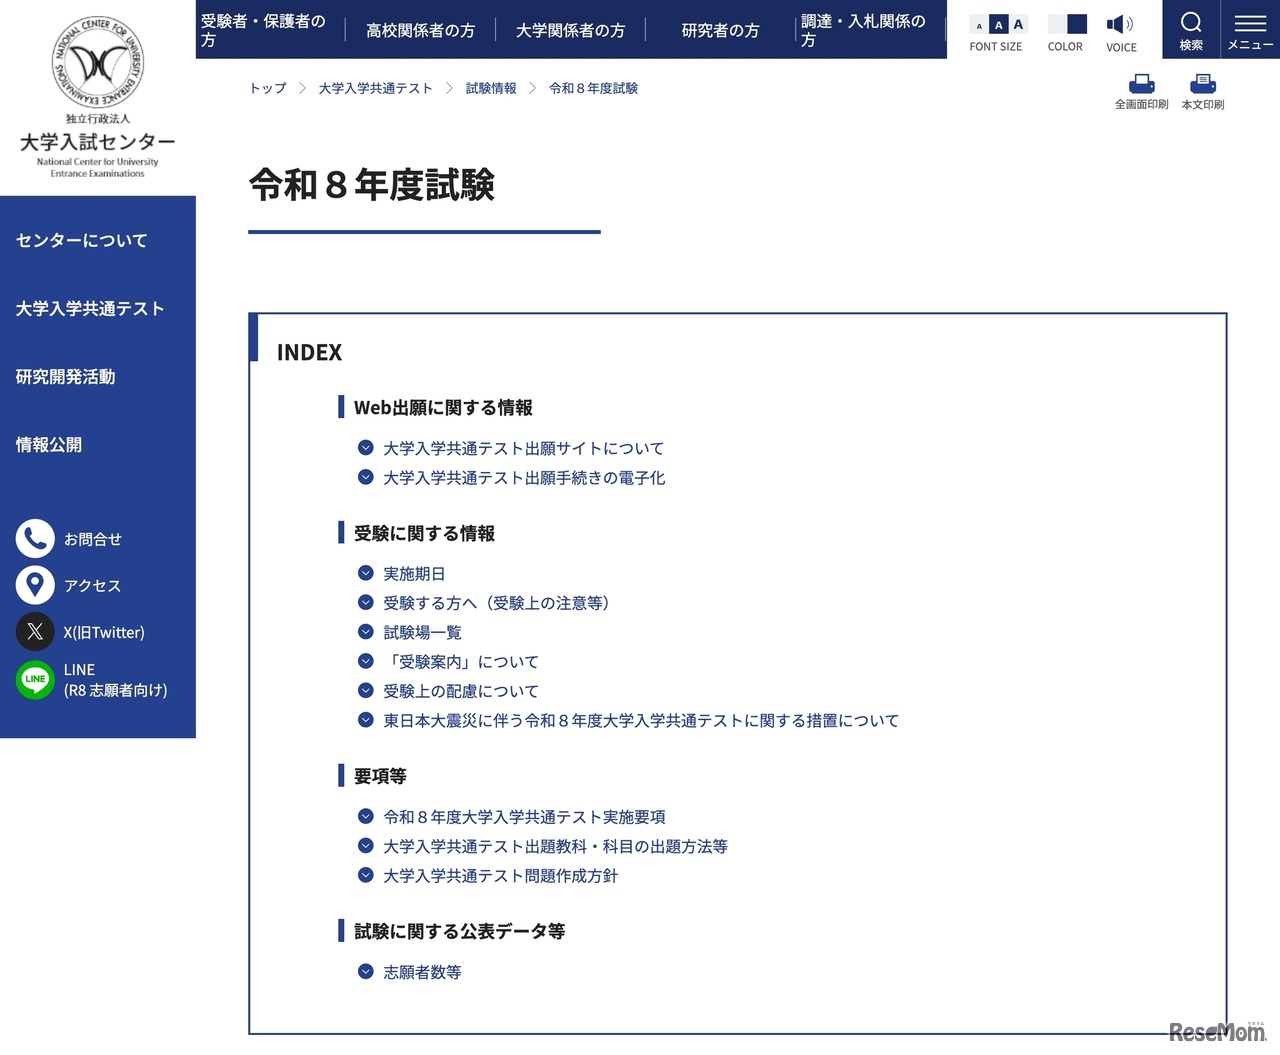Image resolution: width=1280 pixels, height=1055 pixels.
Task: Click the chevron beside 志願者数等
Action: [365, 971]
